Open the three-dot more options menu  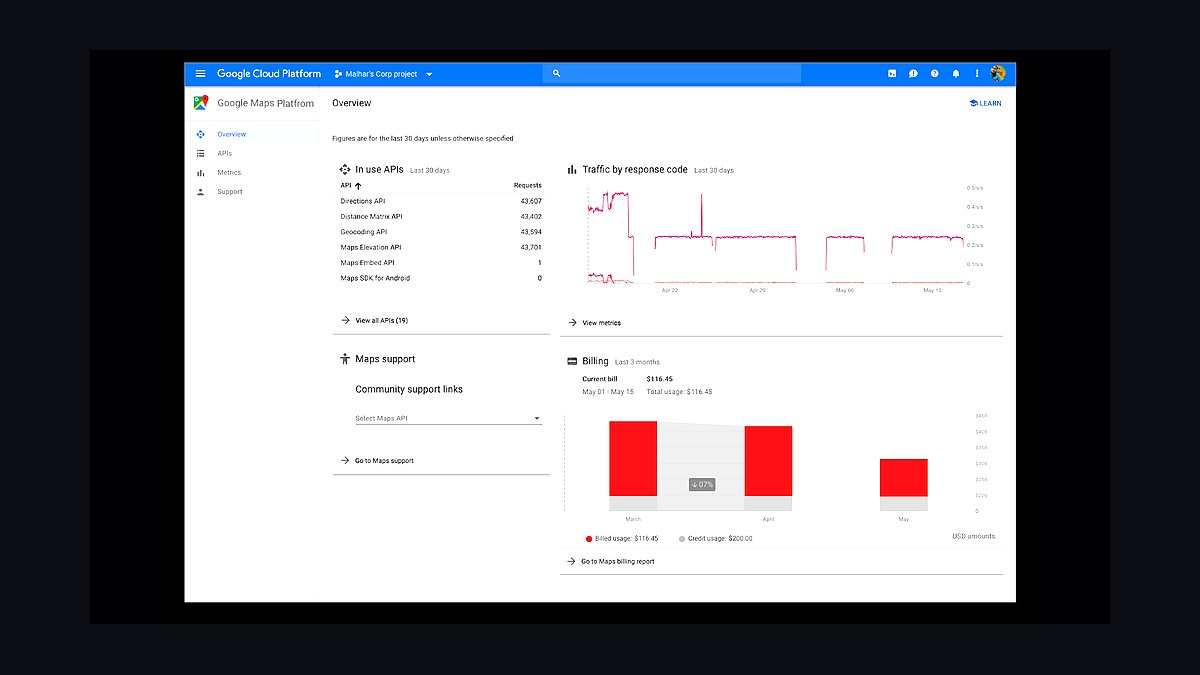[977, 74]
